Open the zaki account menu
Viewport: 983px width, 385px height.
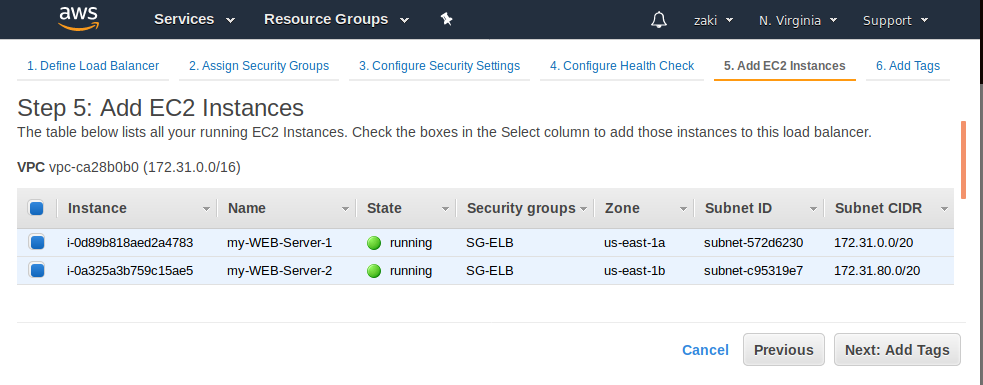tap(713, 20)
